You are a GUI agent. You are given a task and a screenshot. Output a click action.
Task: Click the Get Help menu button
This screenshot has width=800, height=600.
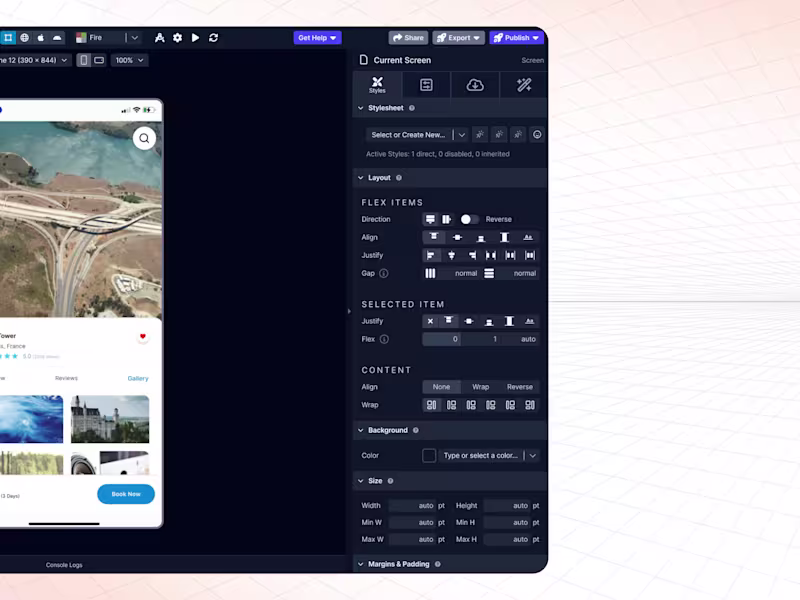click(x=316, y=37)
